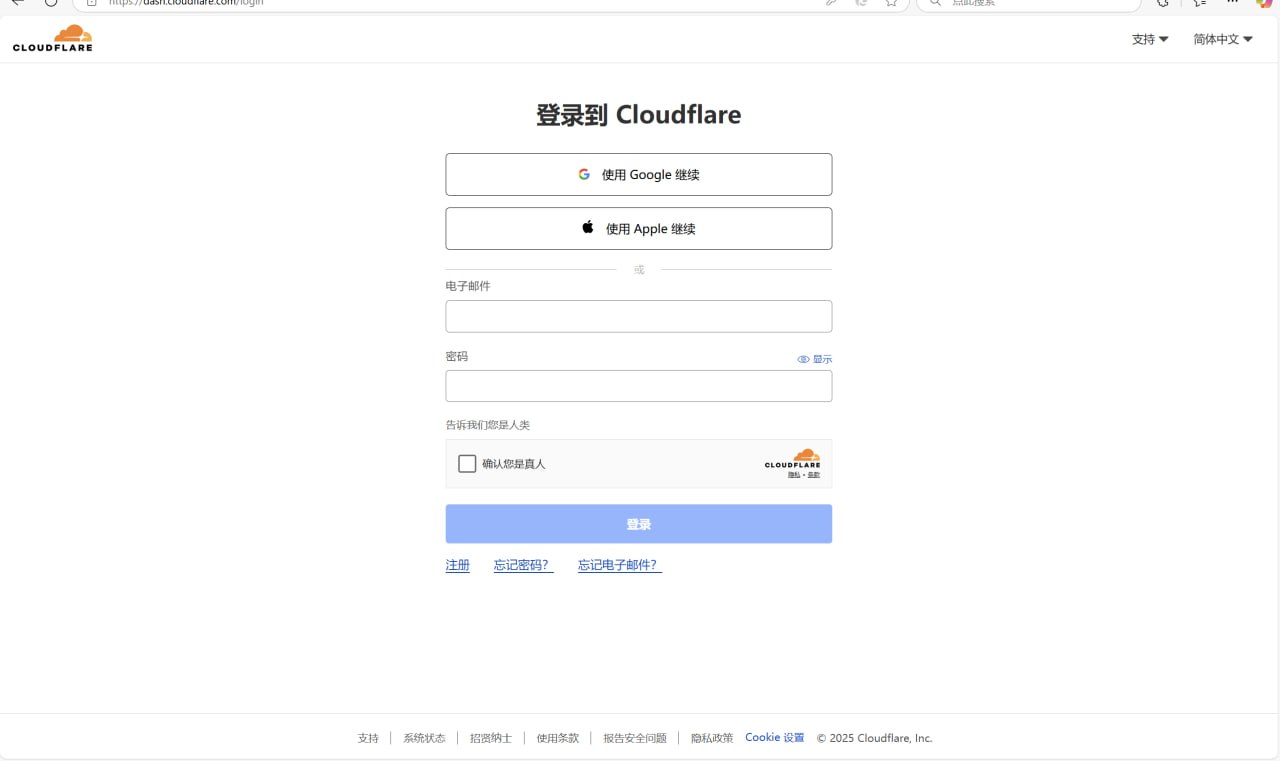The width and height of the screenshot is (1280, 761).
Task: Open the 简体中文 language dropdown
Action: [1222, 39]
